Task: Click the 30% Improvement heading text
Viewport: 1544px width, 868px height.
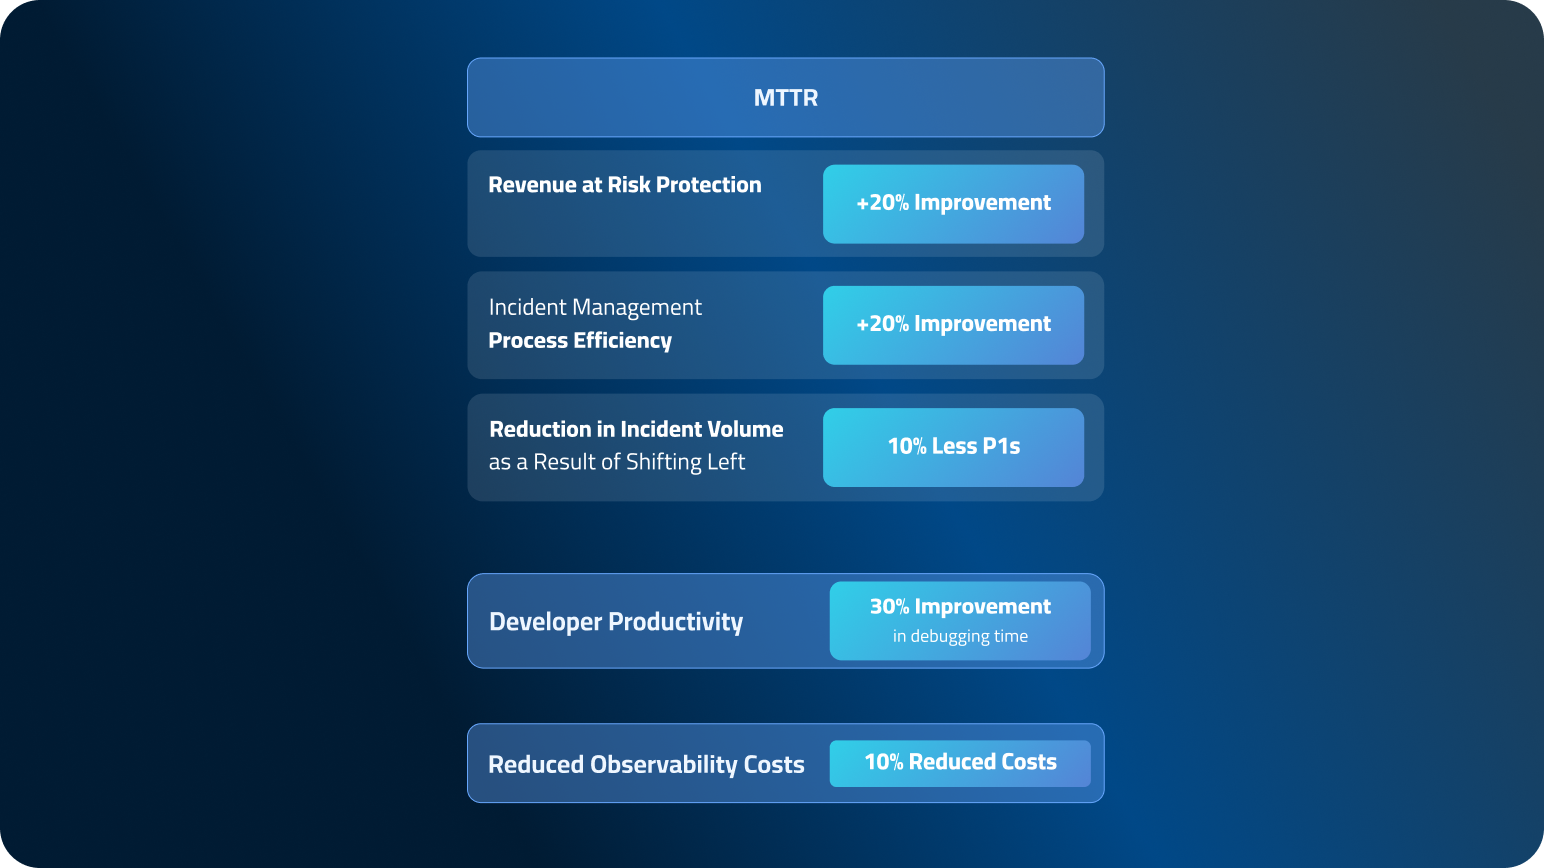Action: click(959, 607)
